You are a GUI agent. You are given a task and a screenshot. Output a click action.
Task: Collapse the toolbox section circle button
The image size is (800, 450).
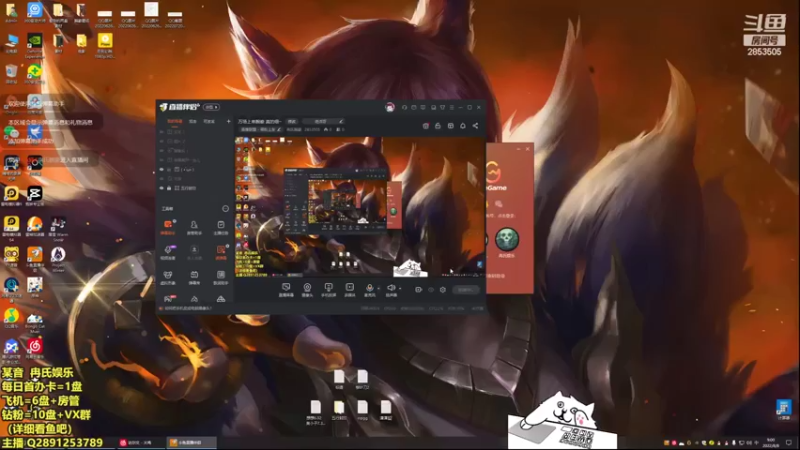point(225,209)
